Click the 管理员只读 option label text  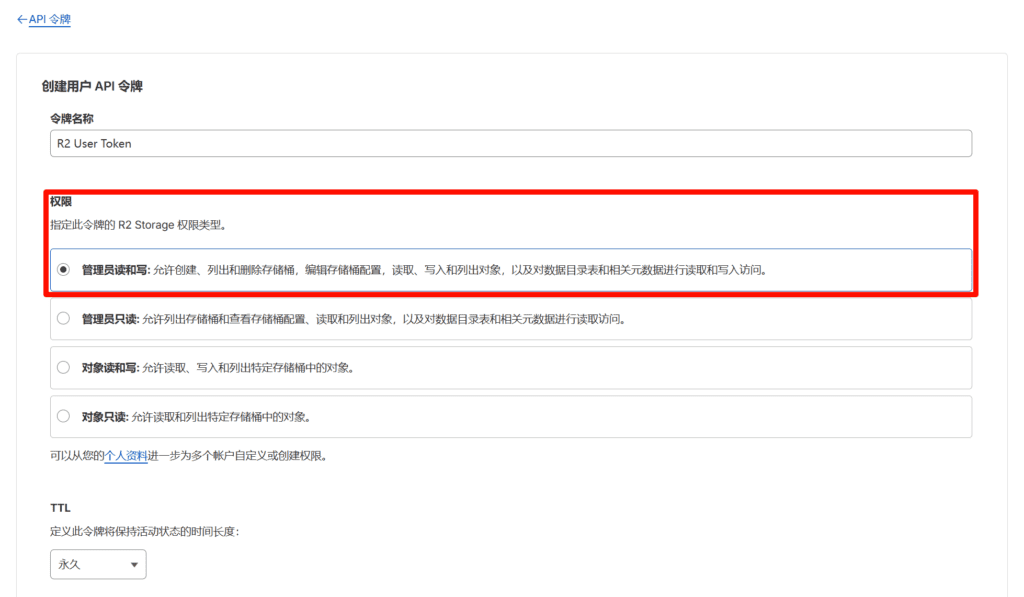tap(110, 319)
